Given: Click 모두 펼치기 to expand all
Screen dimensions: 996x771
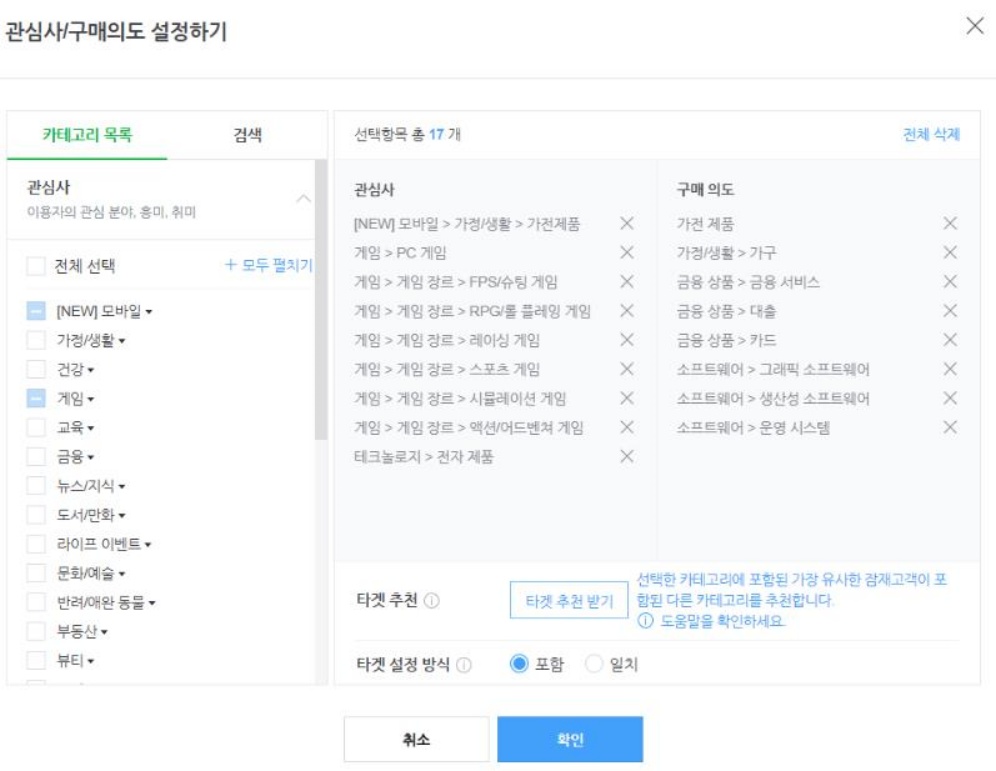Looking at the screenshot, I should pyautogui.click(x=269, y=265).
